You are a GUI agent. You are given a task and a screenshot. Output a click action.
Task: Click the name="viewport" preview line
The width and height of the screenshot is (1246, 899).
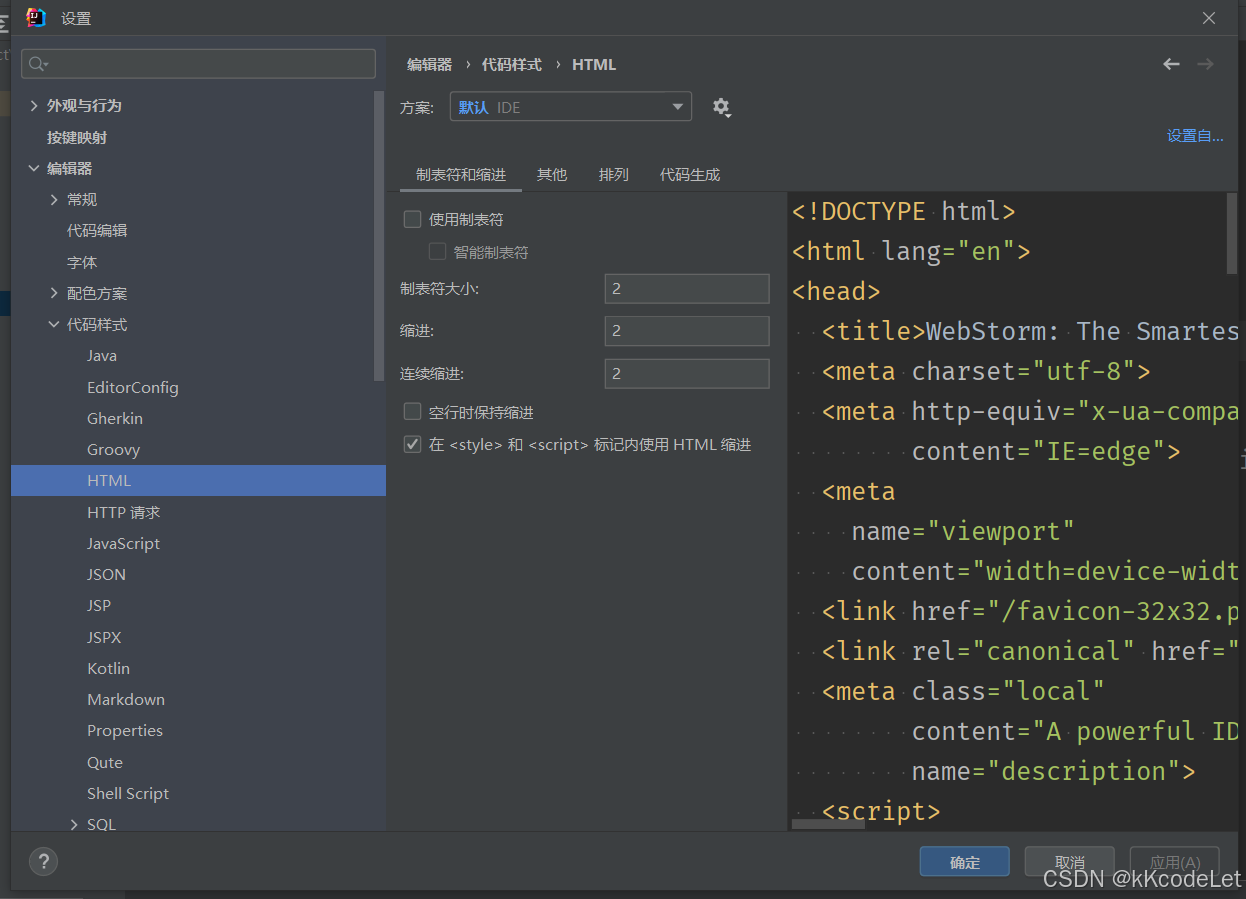coord(963,531)
